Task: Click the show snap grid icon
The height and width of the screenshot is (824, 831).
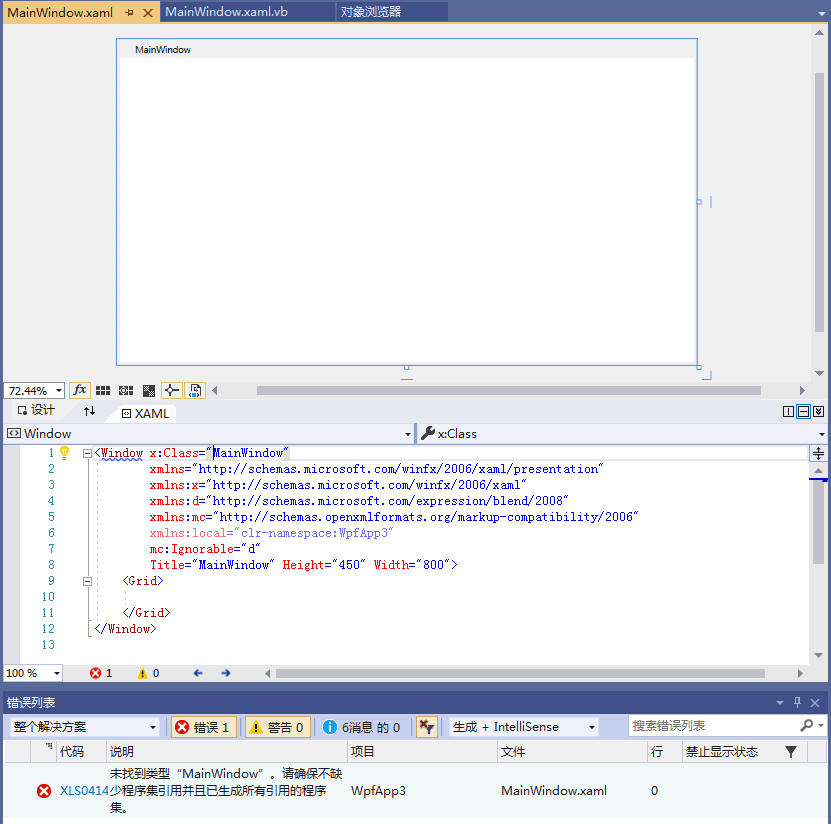Action: (148, 390)
